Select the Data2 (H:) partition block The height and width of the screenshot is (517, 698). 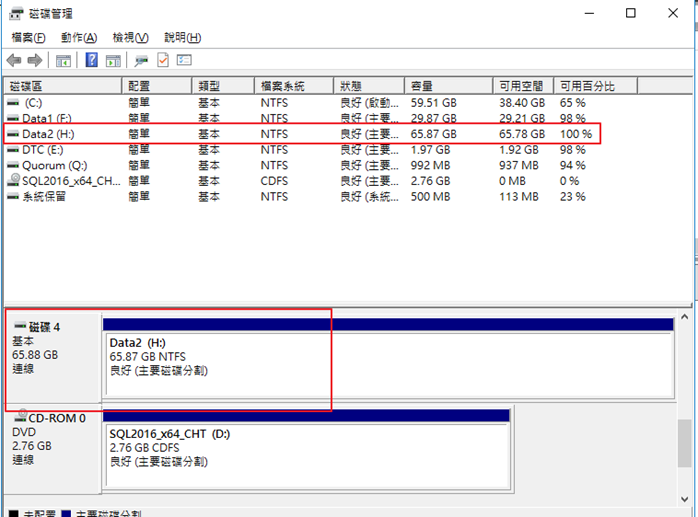coord(387,363)
